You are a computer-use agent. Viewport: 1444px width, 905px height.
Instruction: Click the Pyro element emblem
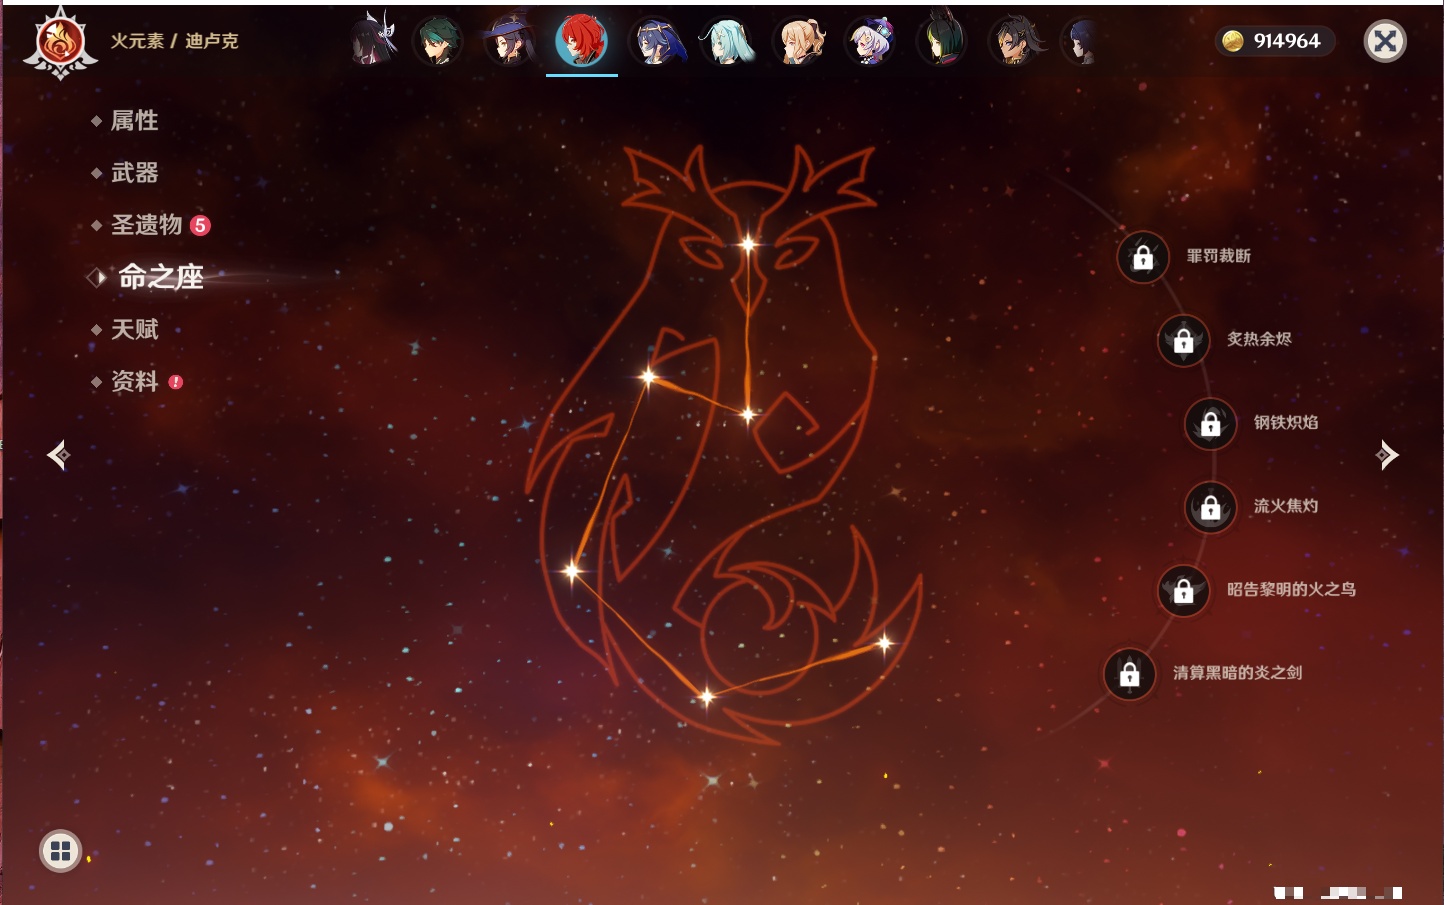(x=60, y=42)
